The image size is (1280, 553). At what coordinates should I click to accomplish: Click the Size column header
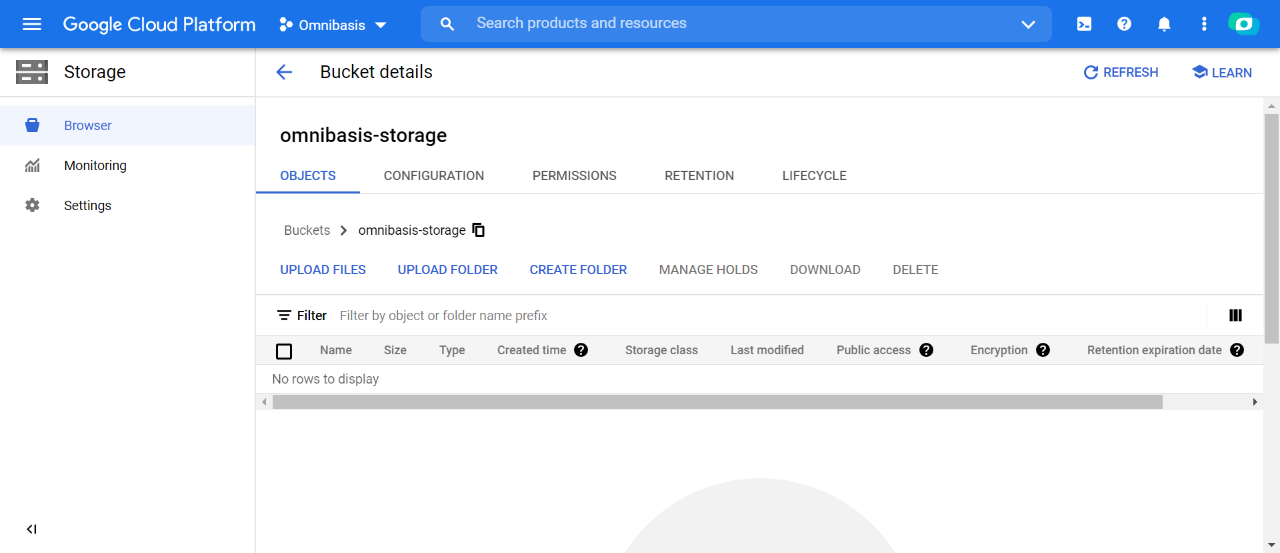(x=395, y=350)
